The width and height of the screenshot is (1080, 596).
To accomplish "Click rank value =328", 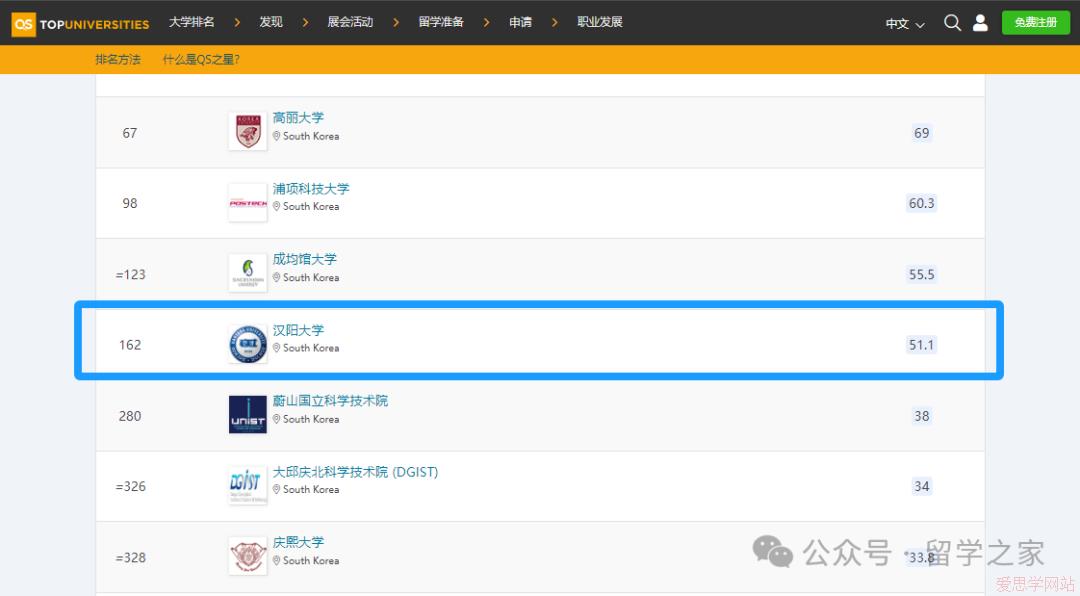I will (131, 557).
